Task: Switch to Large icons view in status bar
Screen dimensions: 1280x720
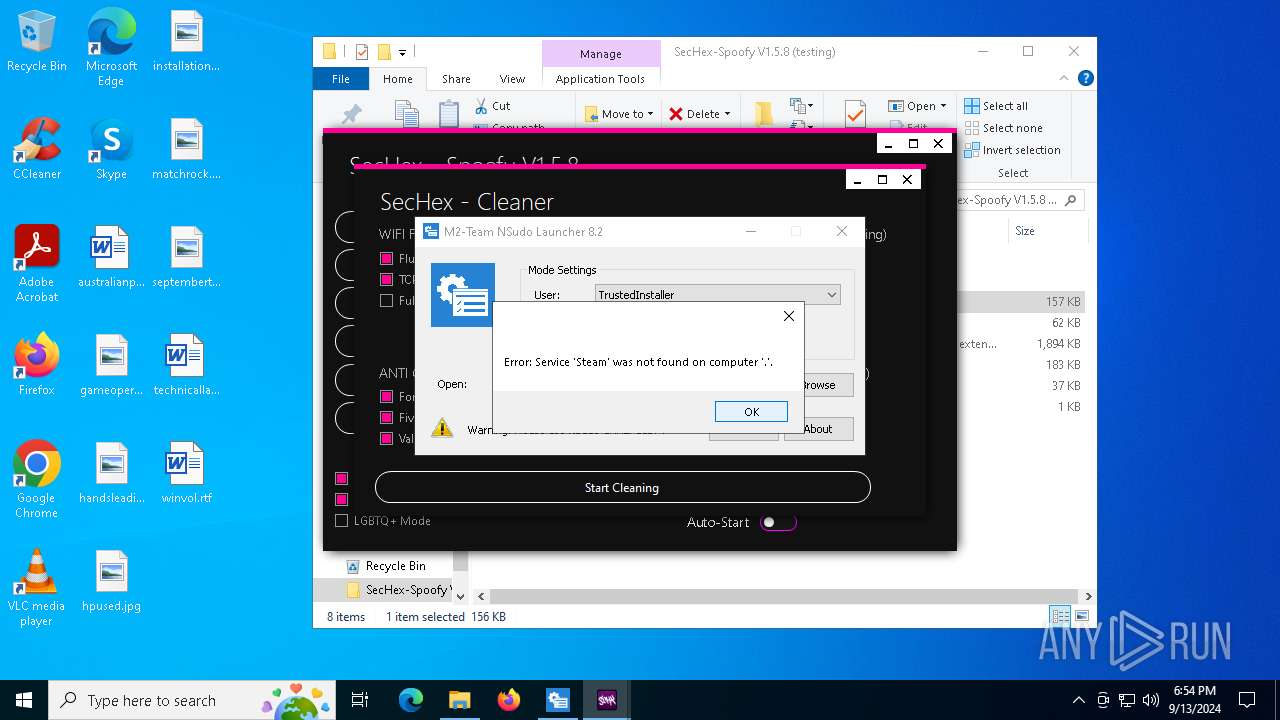Action: tap(1081, 616)
